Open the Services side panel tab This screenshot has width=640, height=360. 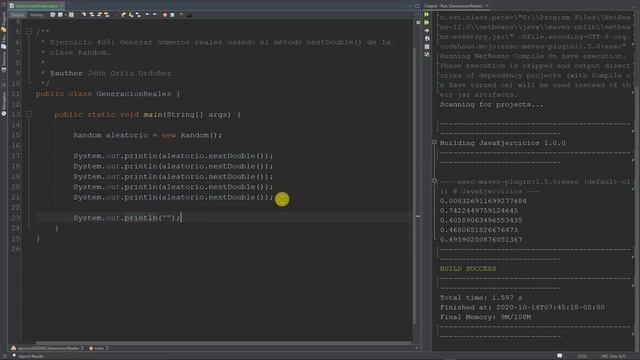(x=4, y=62)
